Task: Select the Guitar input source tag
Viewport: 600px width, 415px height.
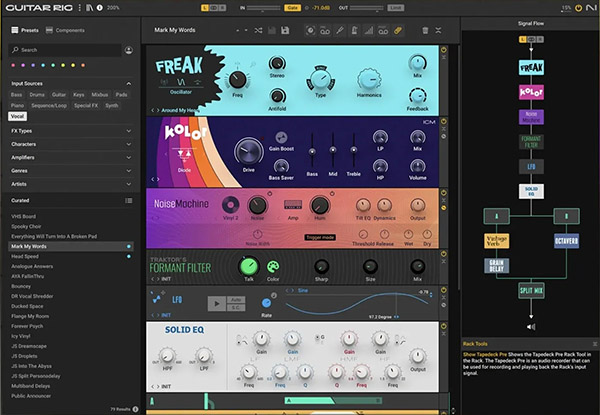Action: click(61, 94)
